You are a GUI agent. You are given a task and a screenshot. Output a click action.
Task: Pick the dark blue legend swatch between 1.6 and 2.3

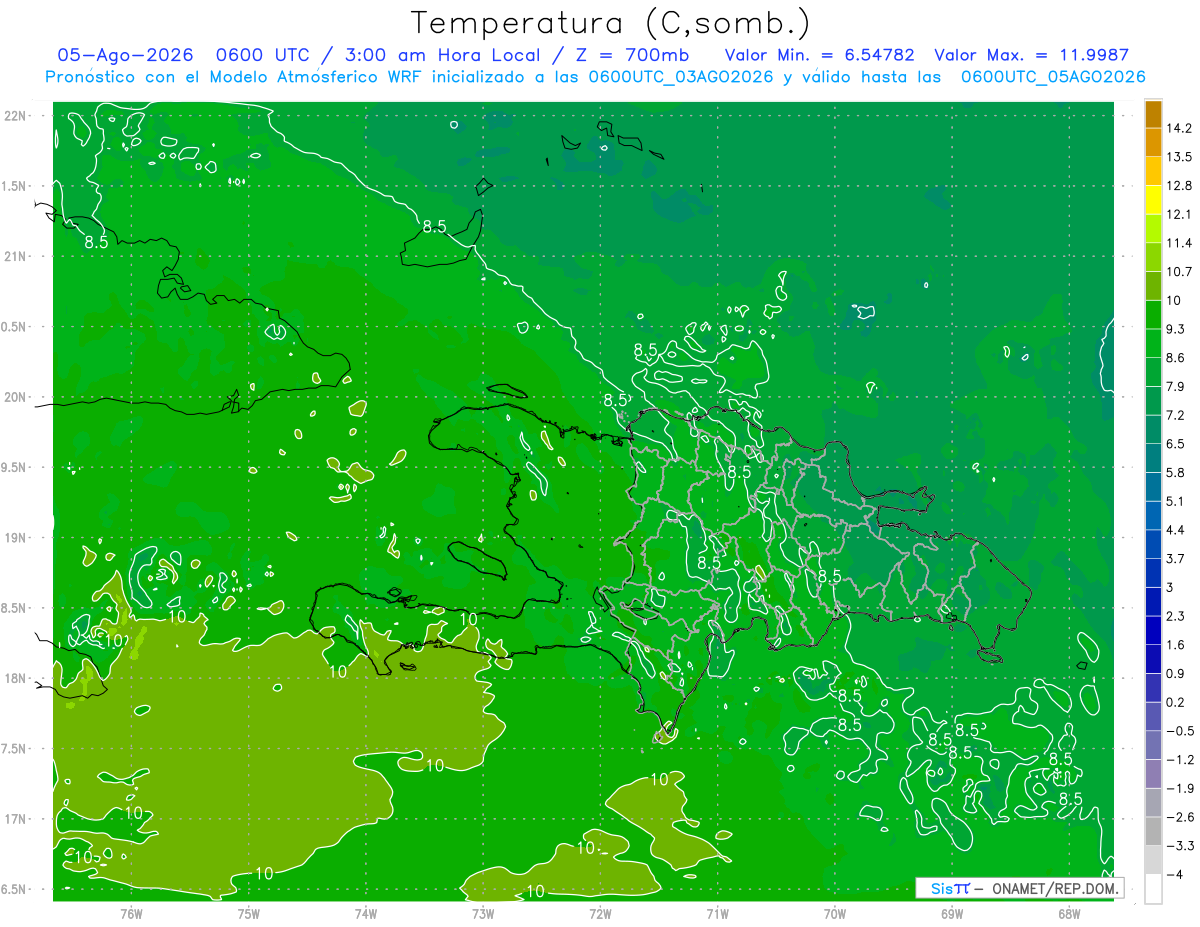1153,630
